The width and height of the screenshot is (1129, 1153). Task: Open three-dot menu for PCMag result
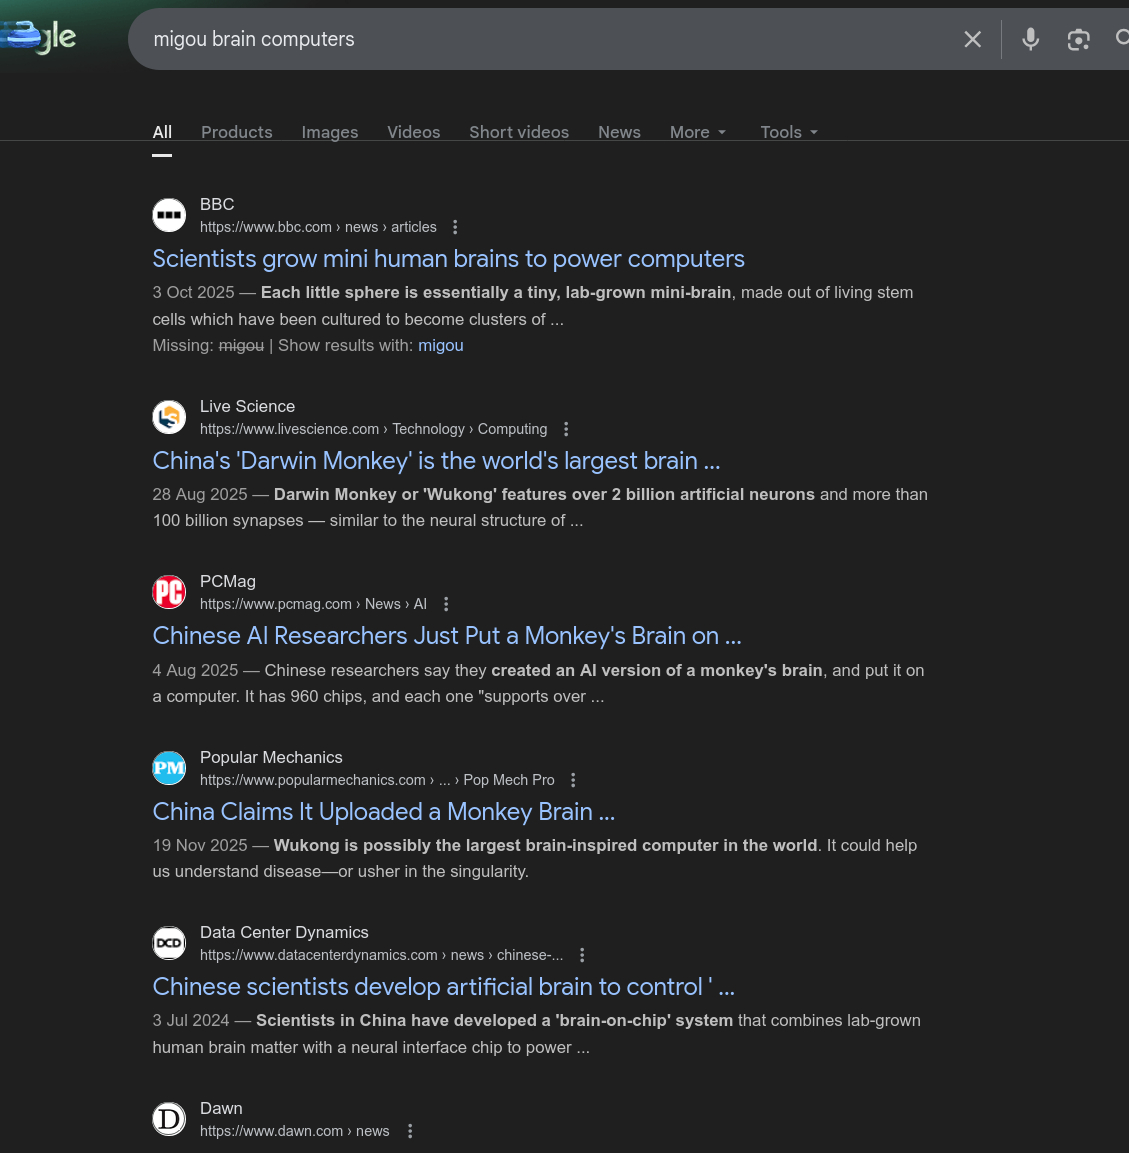(x=446, y=604)
